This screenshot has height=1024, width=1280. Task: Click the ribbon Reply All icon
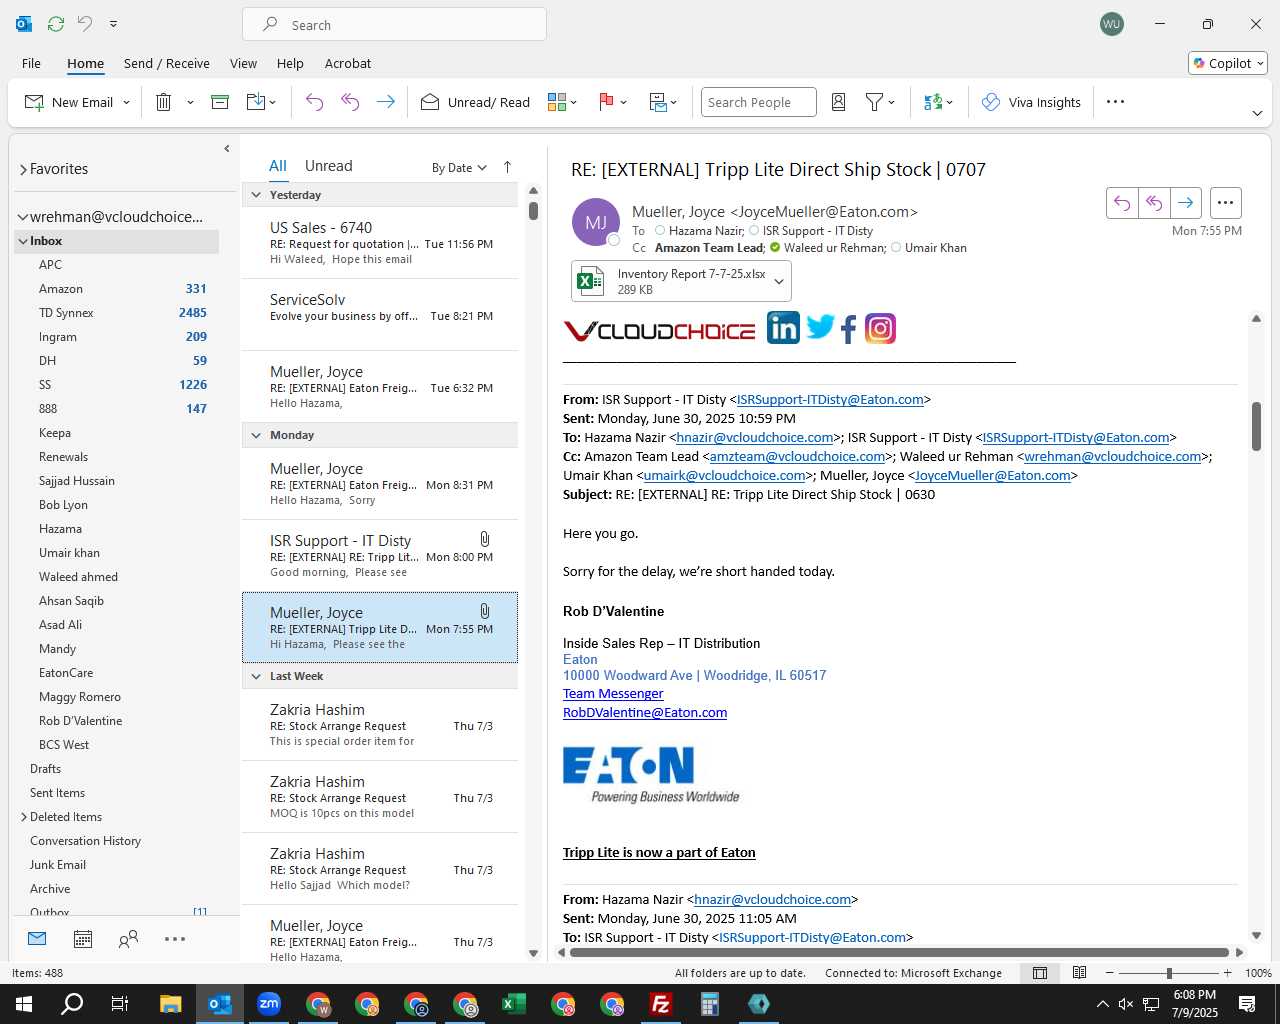pos(350,102)
